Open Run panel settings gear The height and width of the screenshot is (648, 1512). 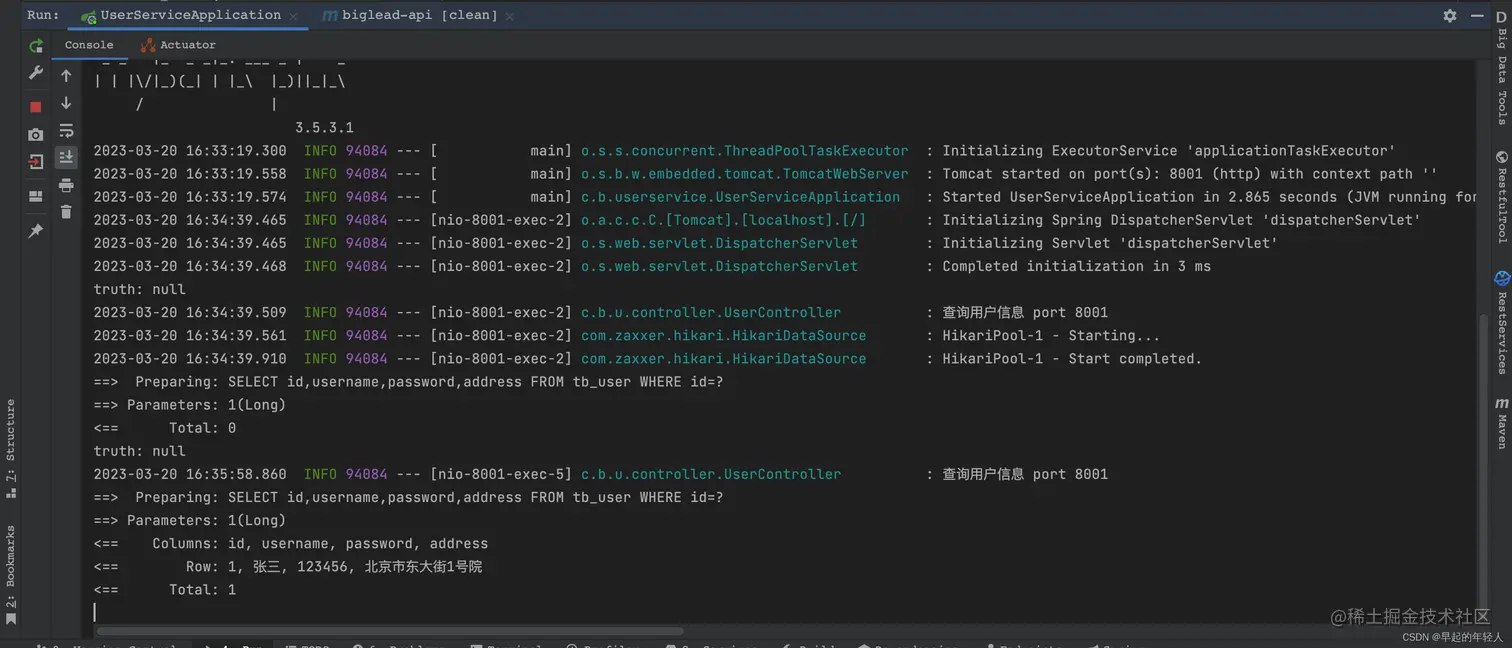1450,15
